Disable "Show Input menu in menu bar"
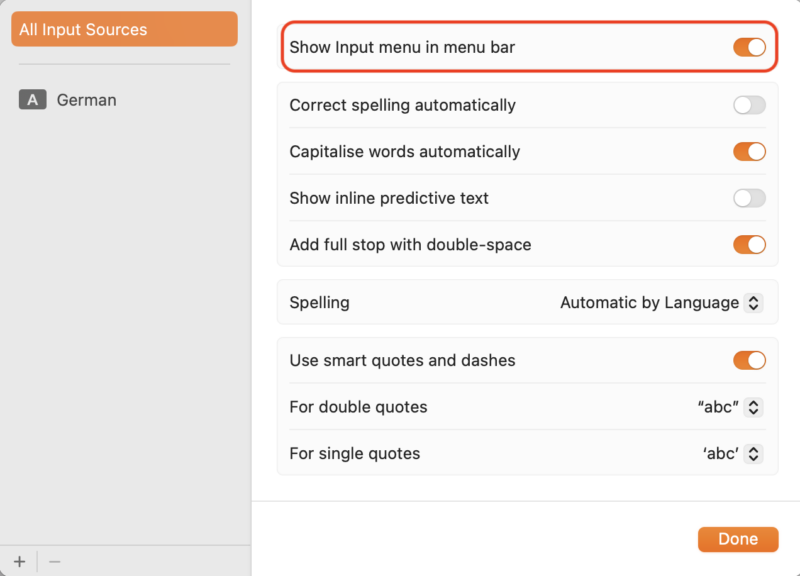 click(749, 46)
